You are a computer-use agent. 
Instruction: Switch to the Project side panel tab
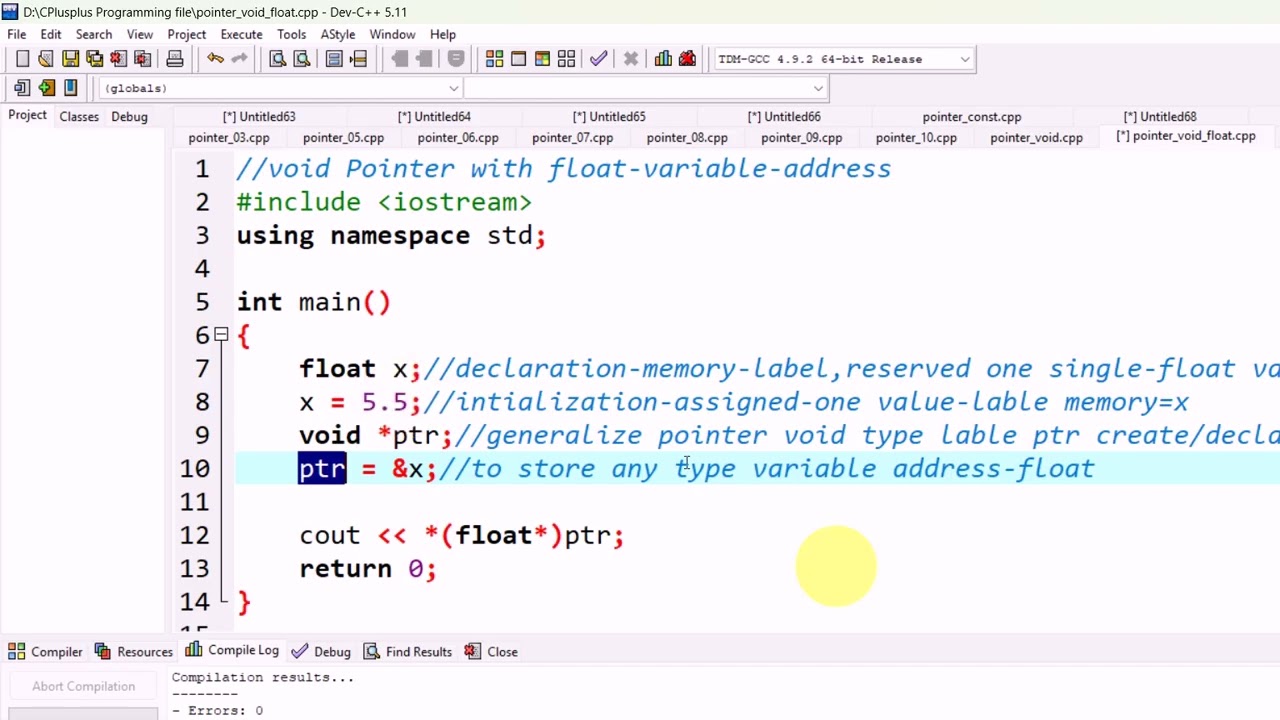coord(27,116)
